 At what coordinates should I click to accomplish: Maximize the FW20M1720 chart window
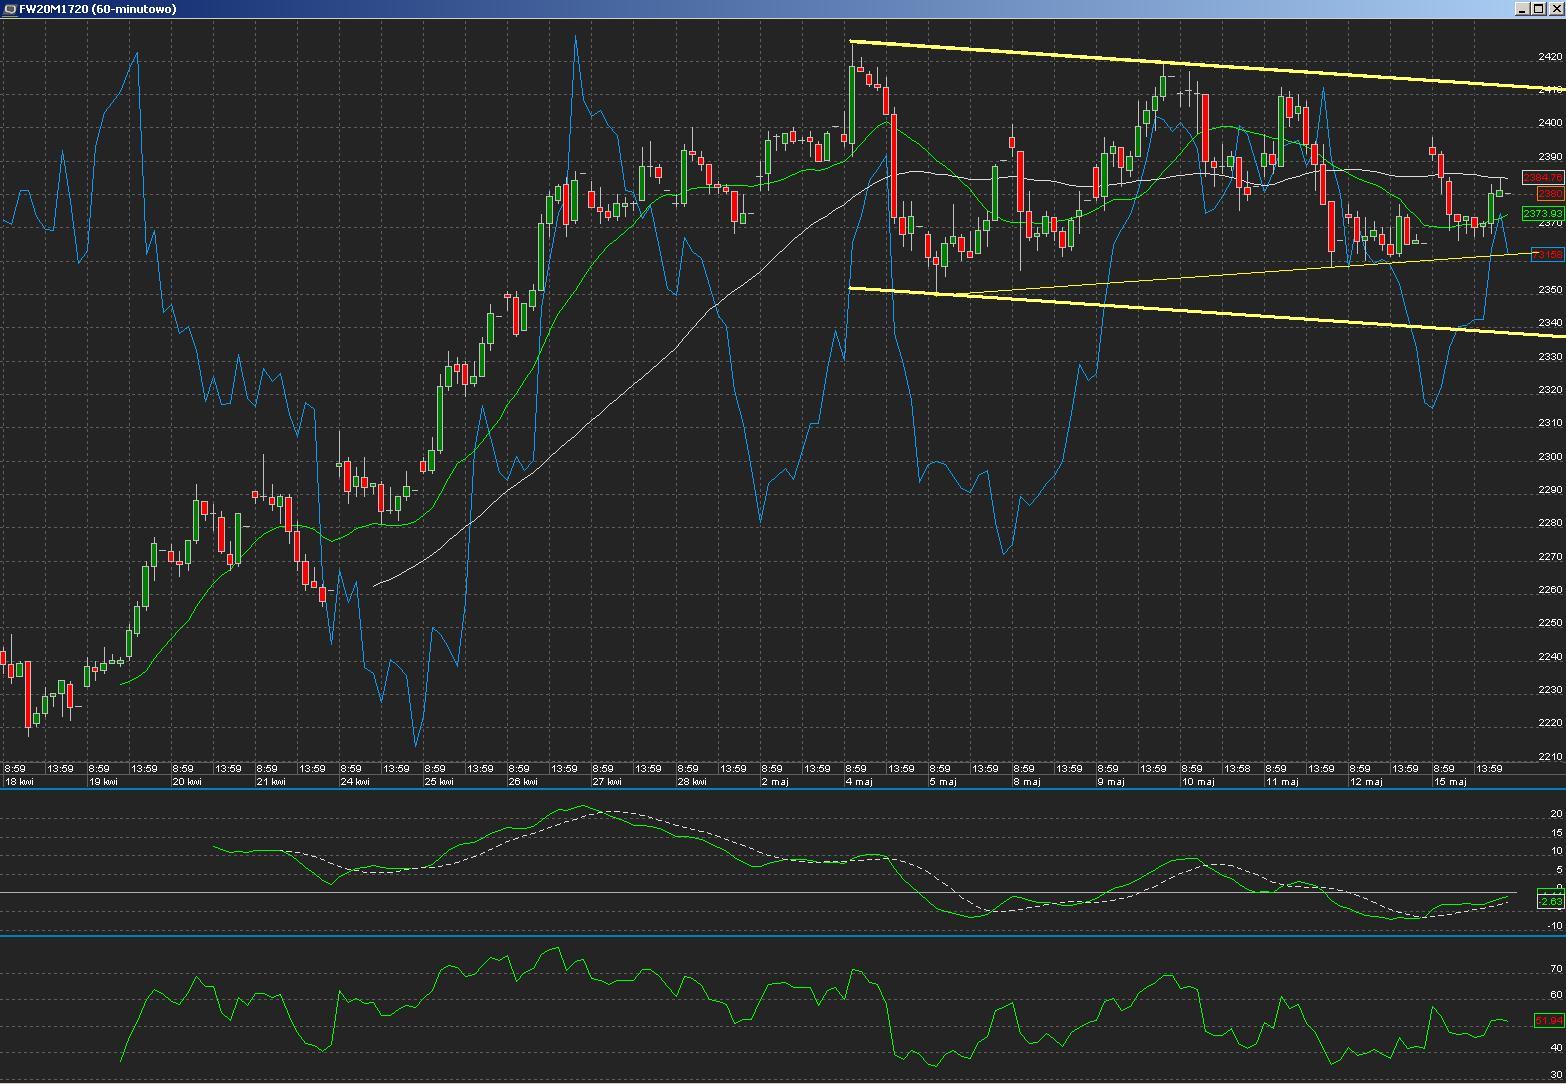[1540, 9]
